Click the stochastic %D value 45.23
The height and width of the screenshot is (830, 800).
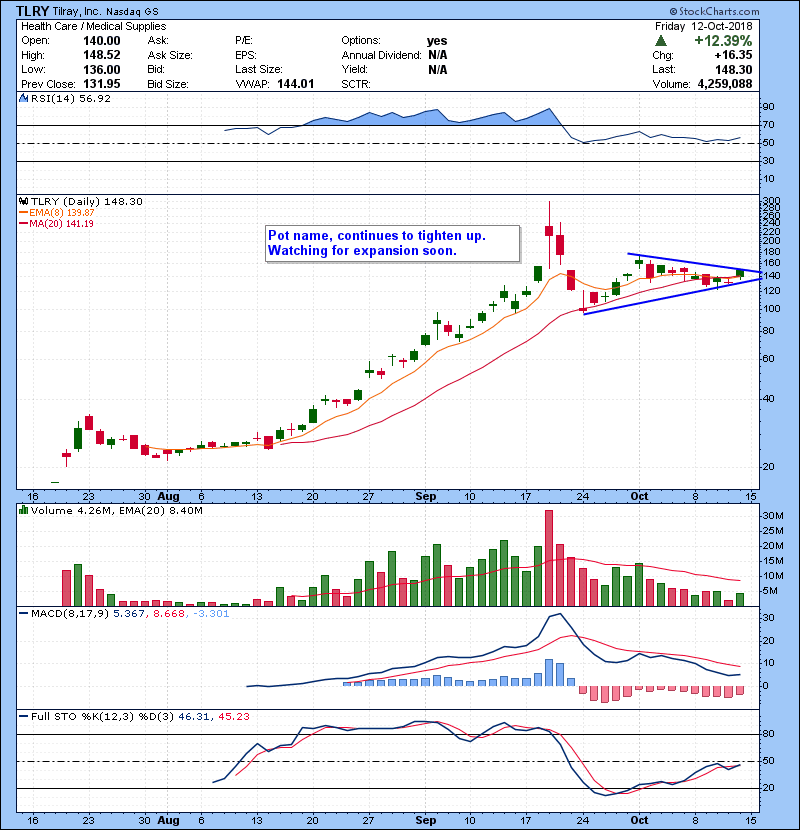point(233,716)
